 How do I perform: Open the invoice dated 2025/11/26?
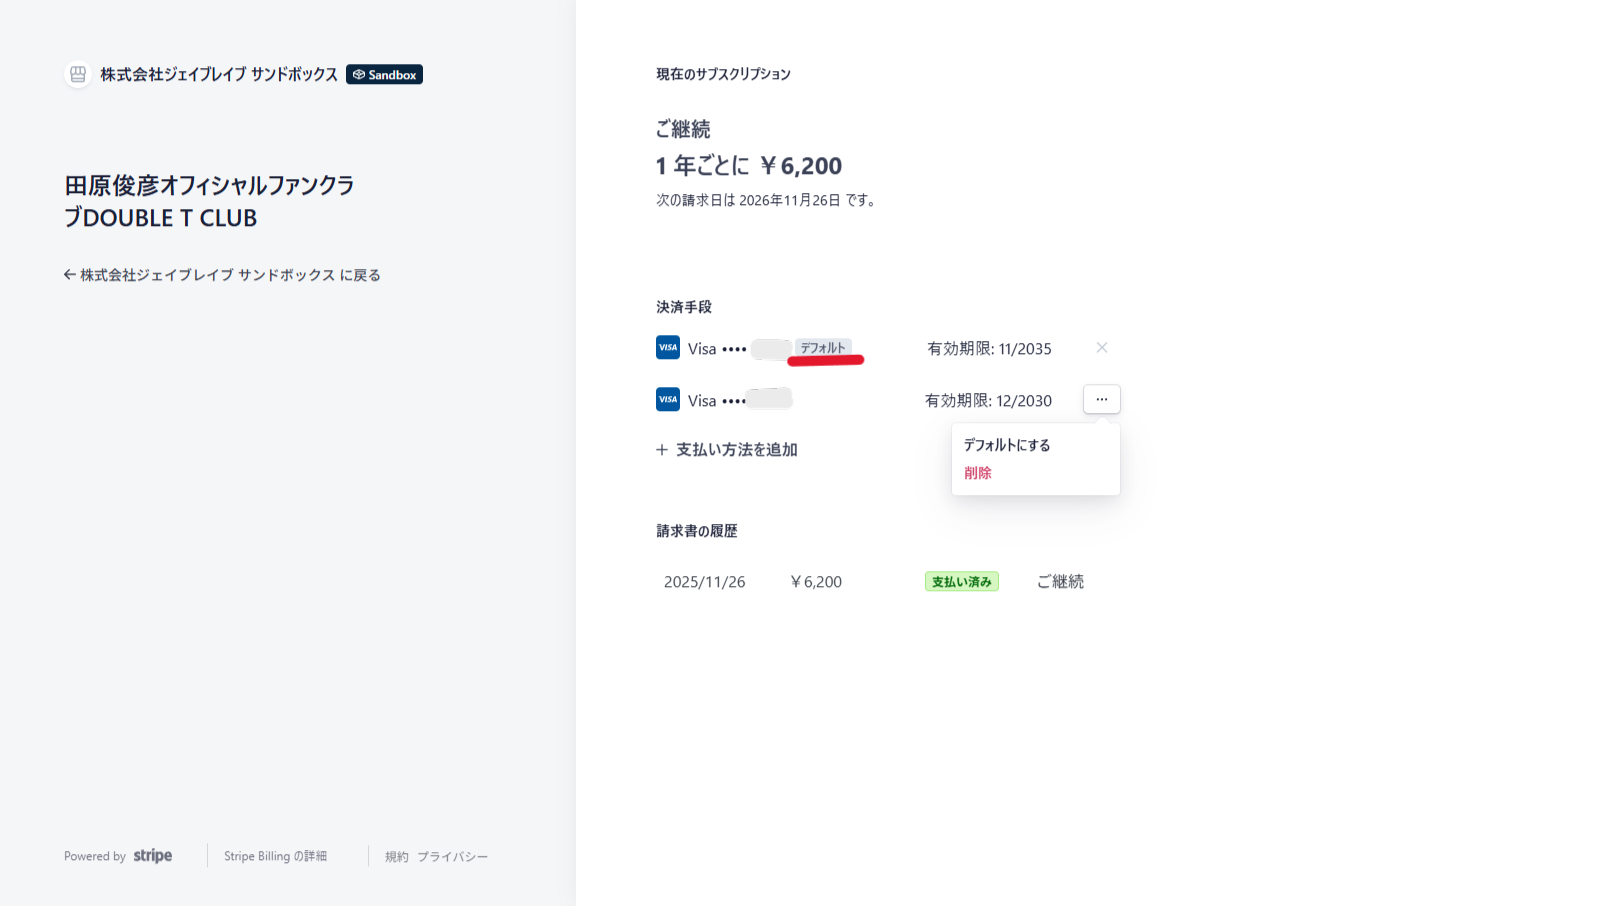(x=704, y=582)
